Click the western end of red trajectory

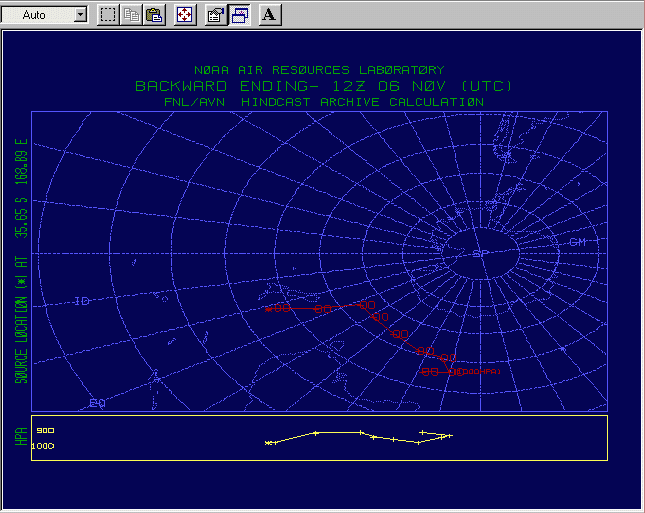[x=268, y=309]
